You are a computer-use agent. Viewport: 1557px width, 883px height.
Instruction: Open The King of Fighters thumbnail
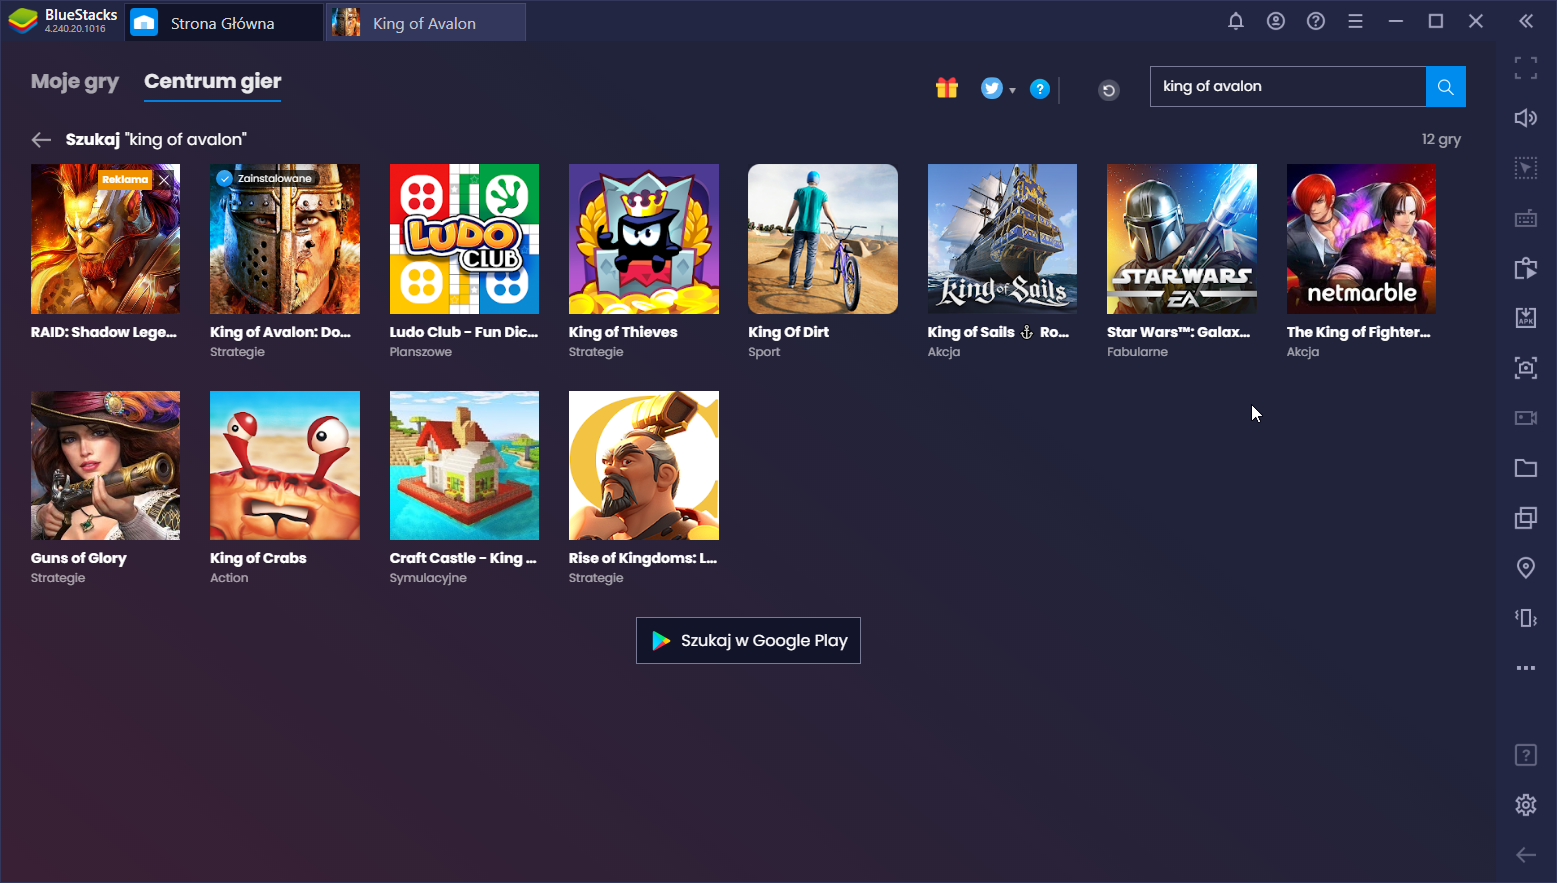[x=1361, y=239]
